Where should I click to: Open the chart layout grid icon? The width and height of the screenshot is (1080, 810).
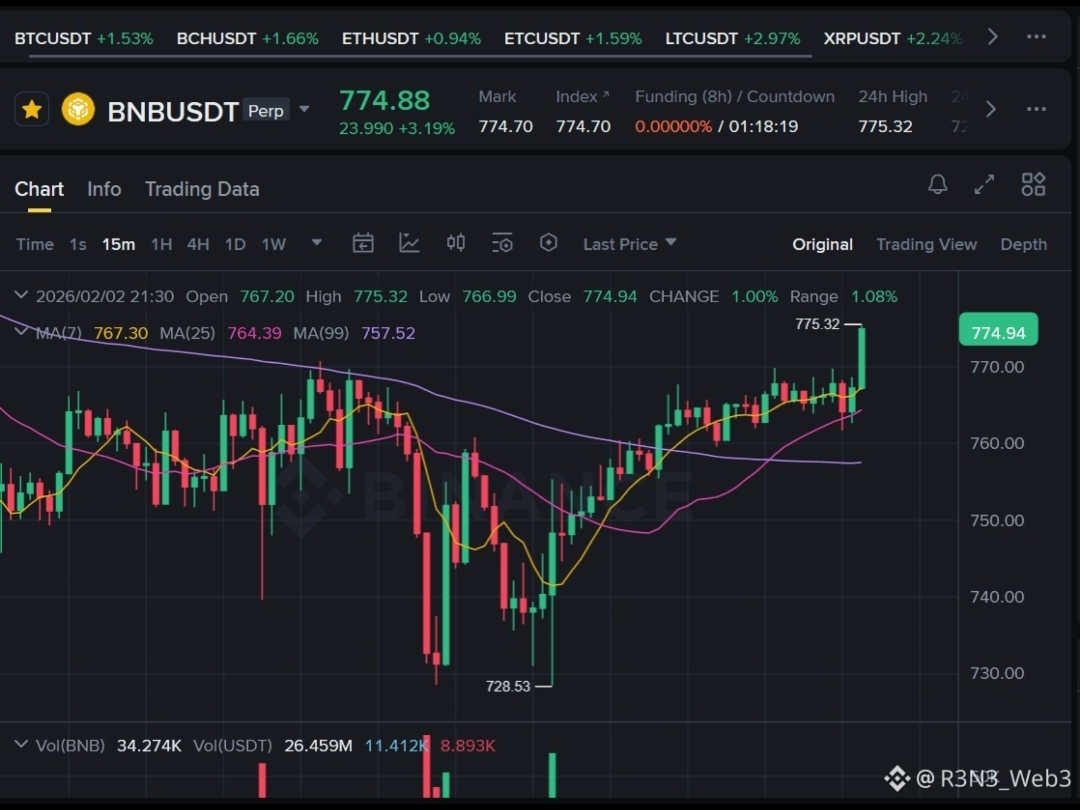(x=1033, y=185)
